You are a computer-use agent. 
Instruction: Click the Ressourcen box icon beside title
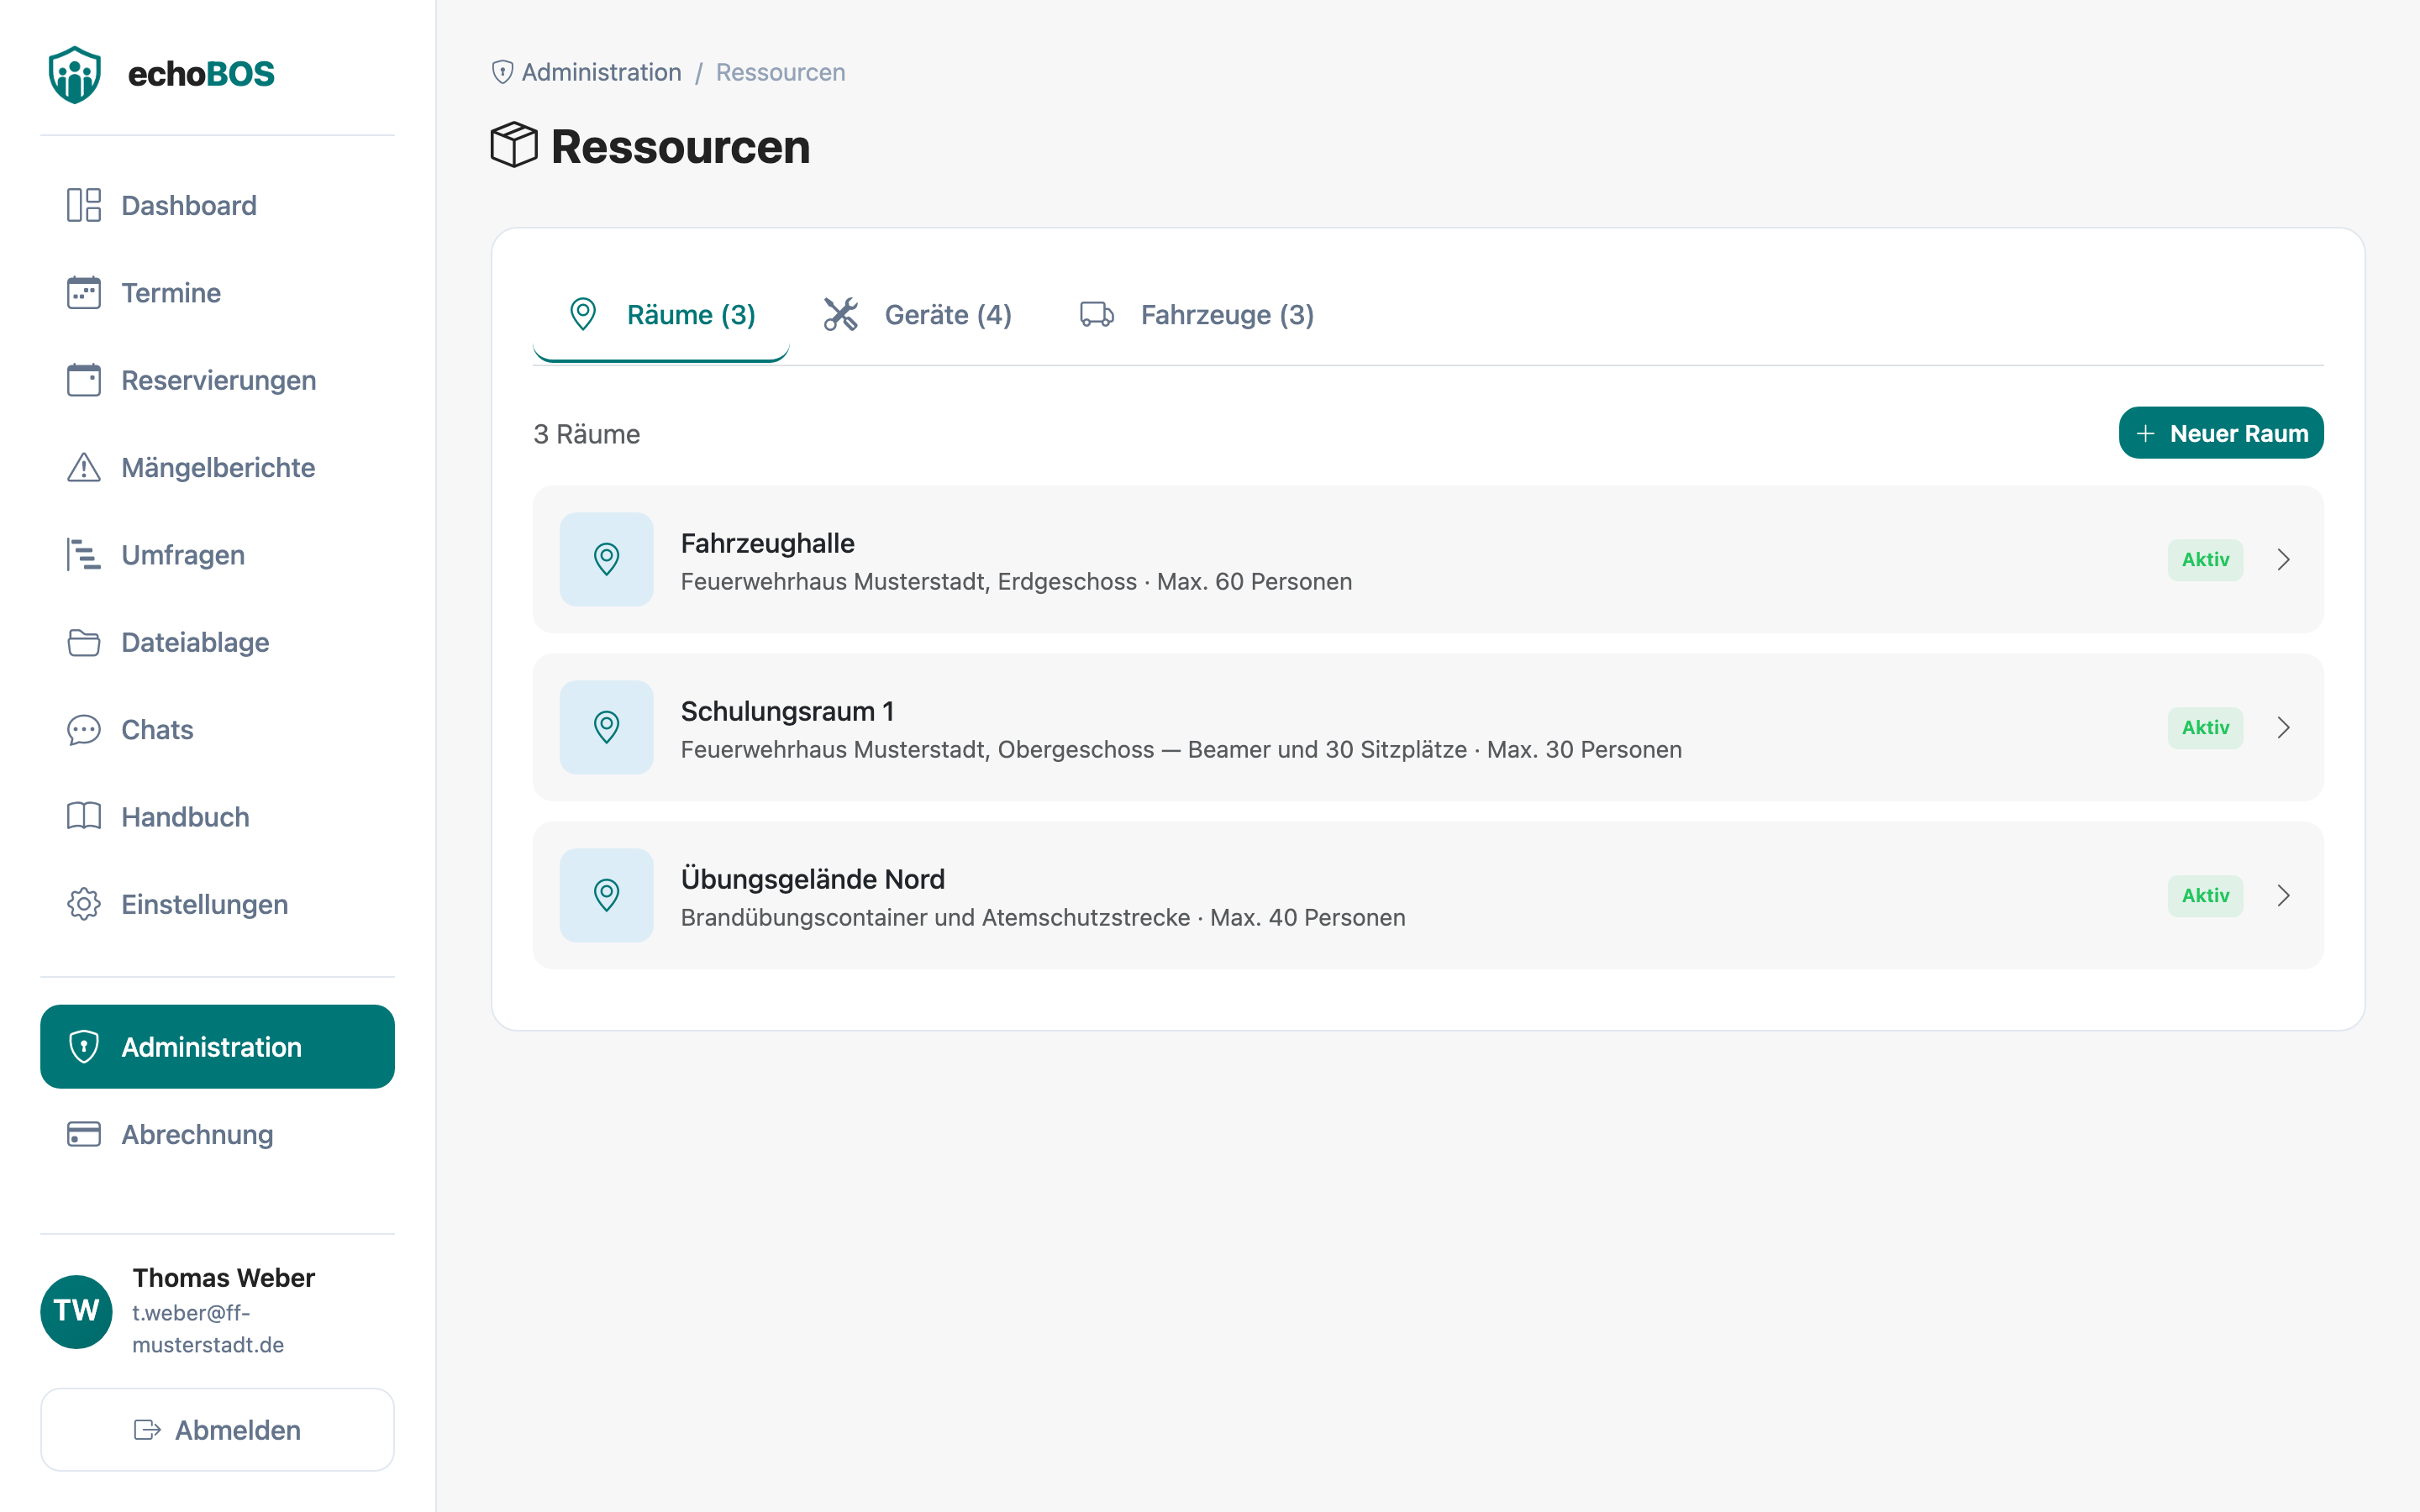pos(514,146)
